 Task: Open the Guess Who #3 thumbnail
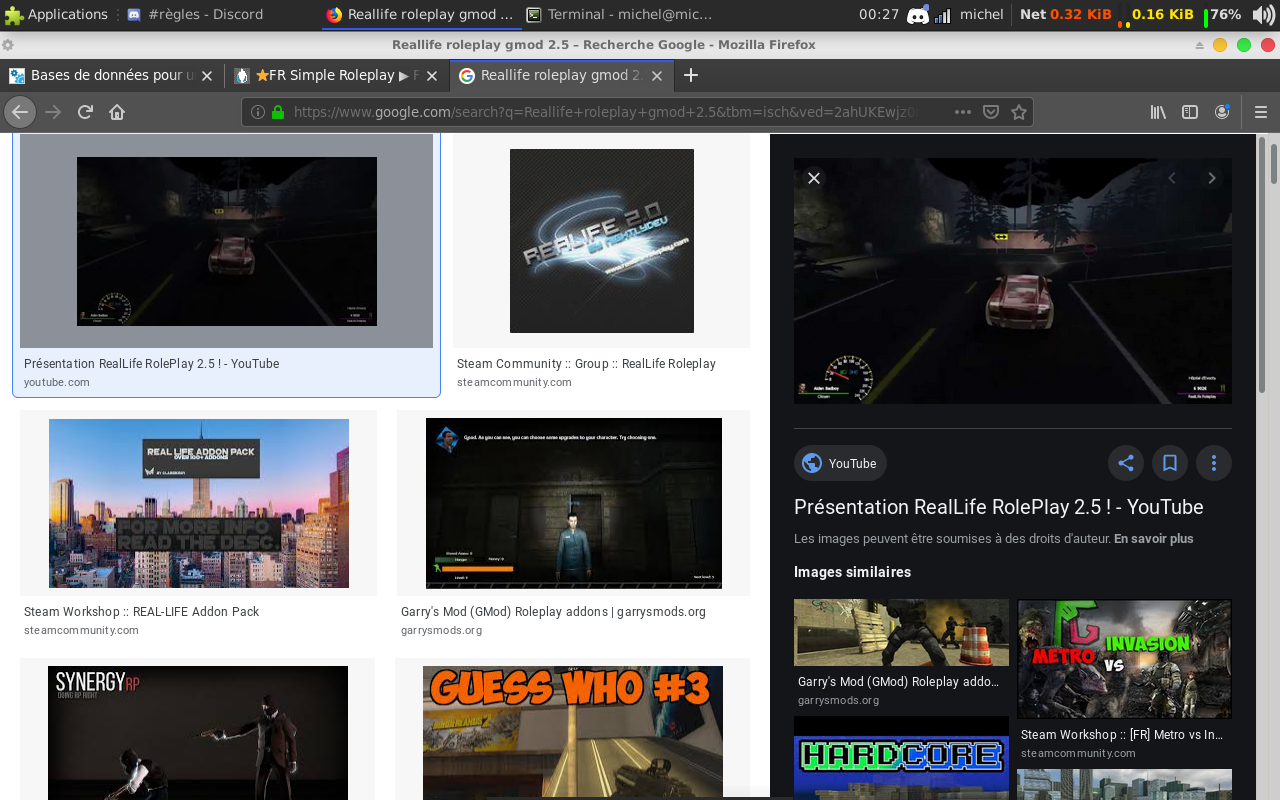573,733
